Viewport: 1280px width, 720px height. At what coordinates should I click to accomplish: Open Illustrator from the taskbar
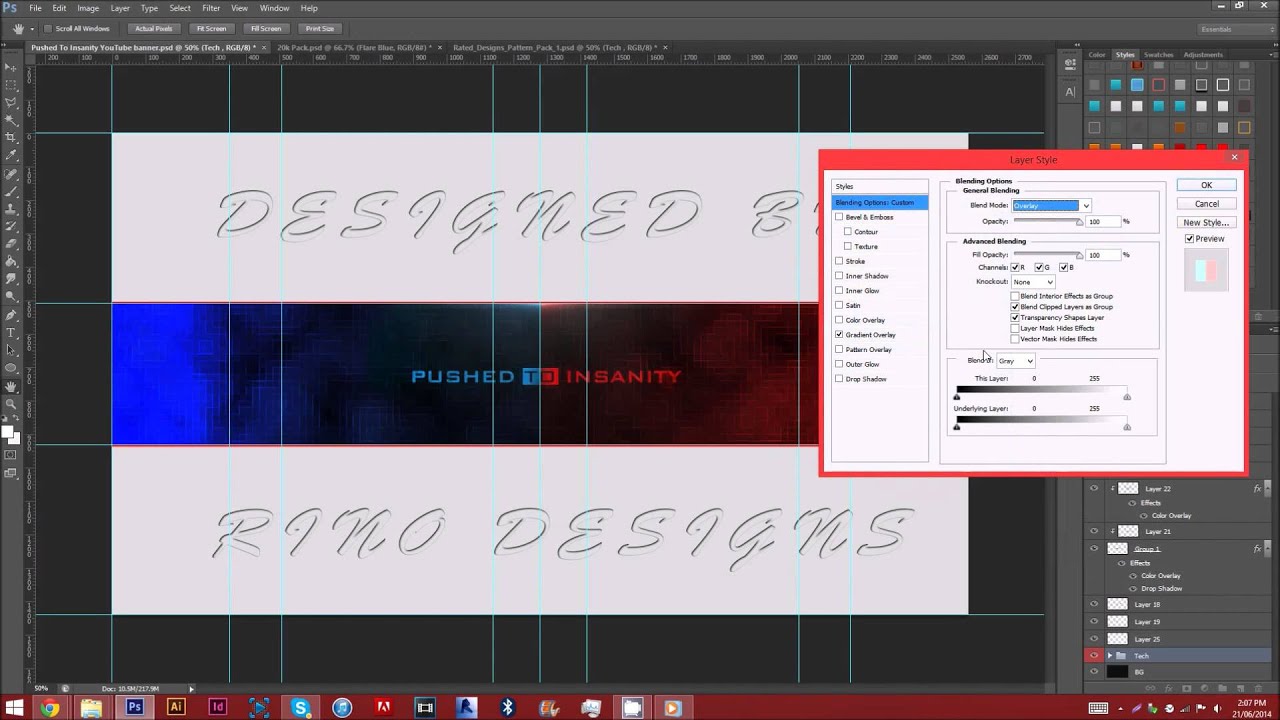pos(176,708)
